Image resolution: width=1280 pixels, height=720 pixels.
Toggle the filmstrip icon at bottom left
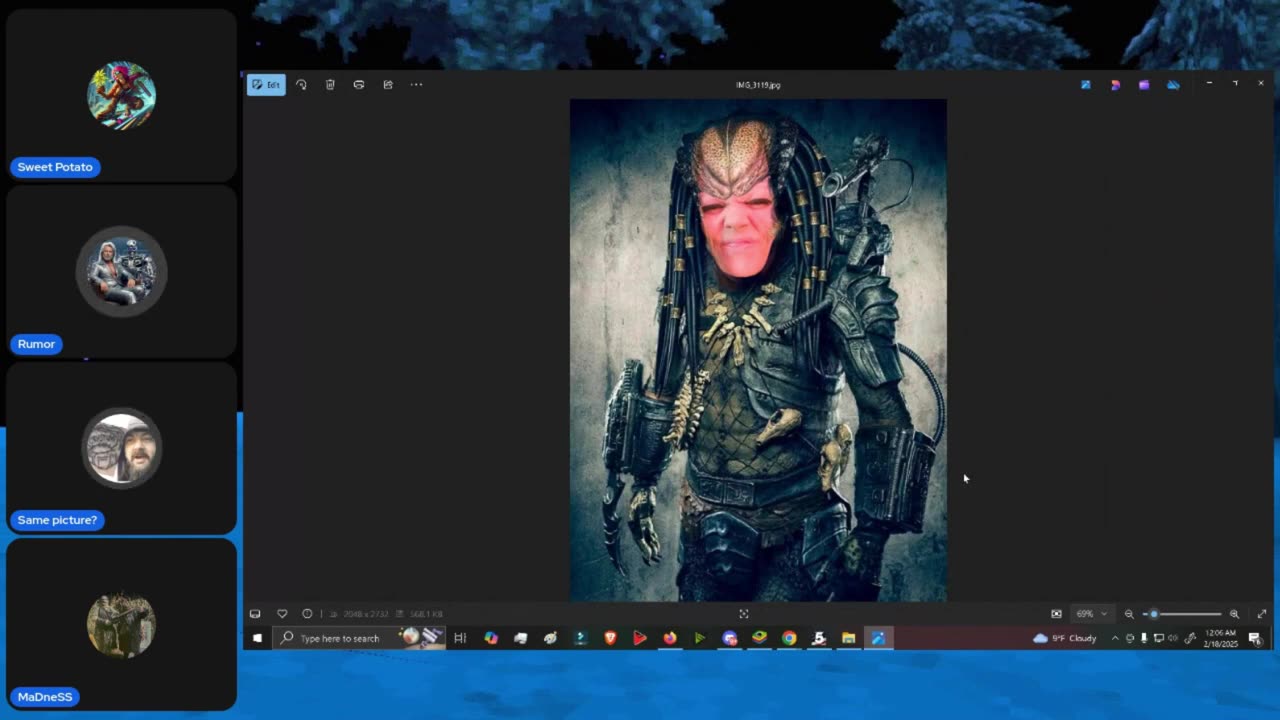pos(255,614)
